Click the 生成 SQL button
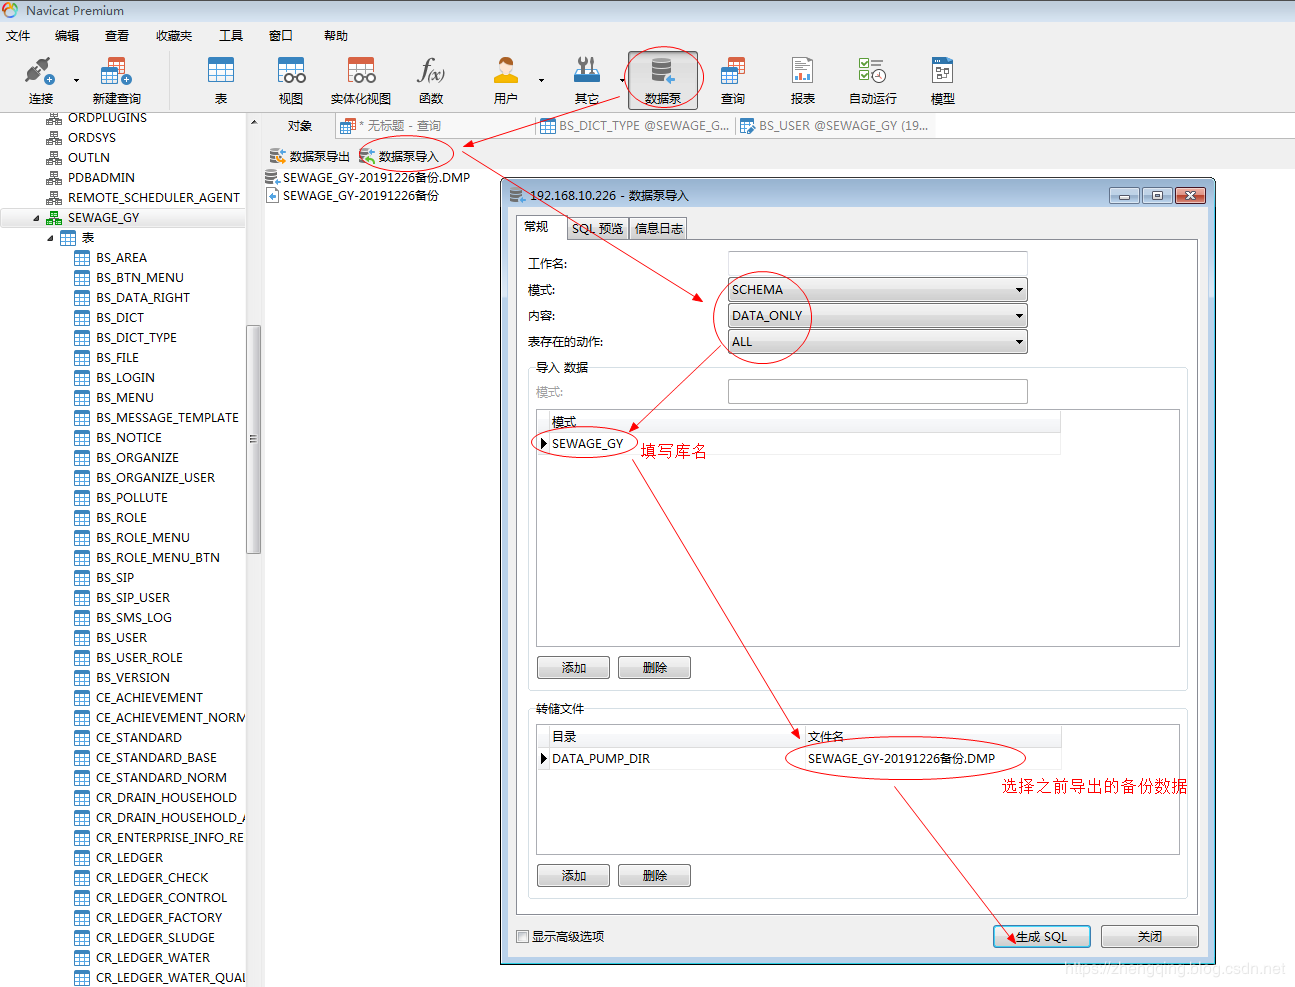The width and height of the screenshot is (1295, 987). coord(1041,937)
